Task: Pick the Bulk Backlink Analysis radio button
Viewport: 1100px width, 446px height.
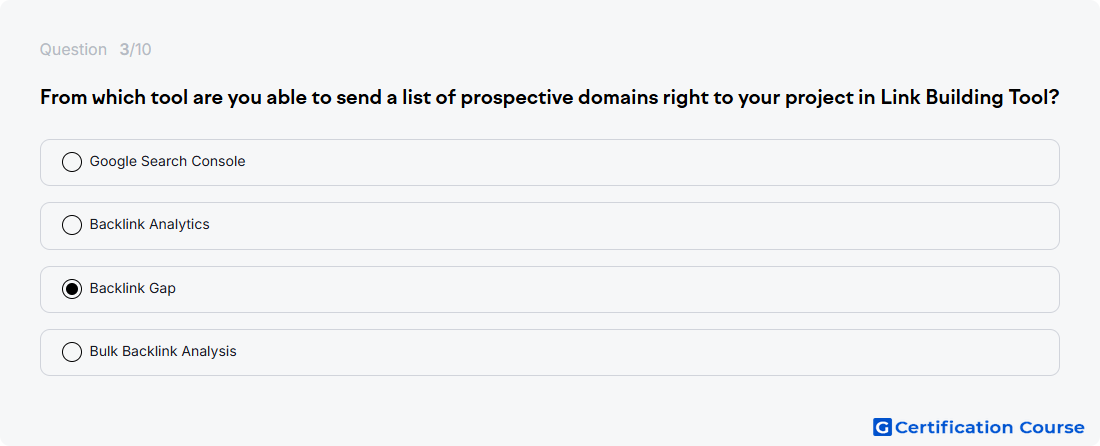Action: pos(72,352)
